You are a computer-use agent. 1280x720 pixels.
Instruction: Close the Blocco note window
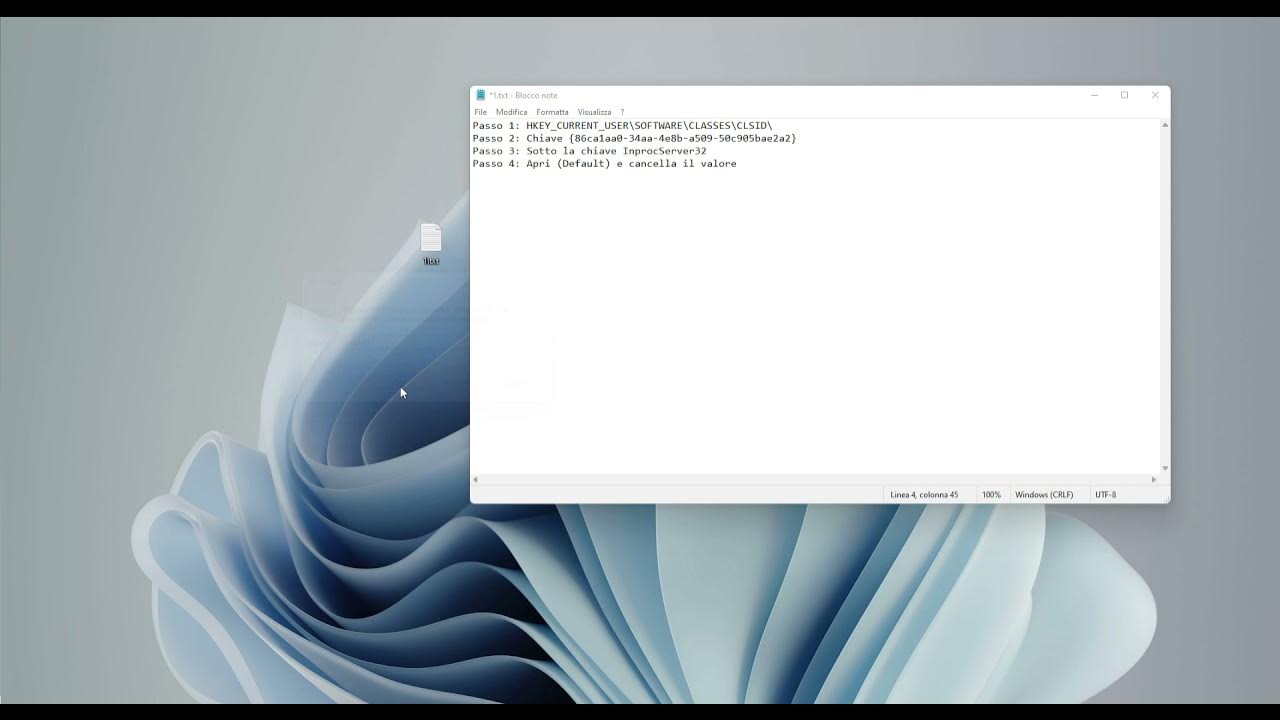pos(1155,95)
